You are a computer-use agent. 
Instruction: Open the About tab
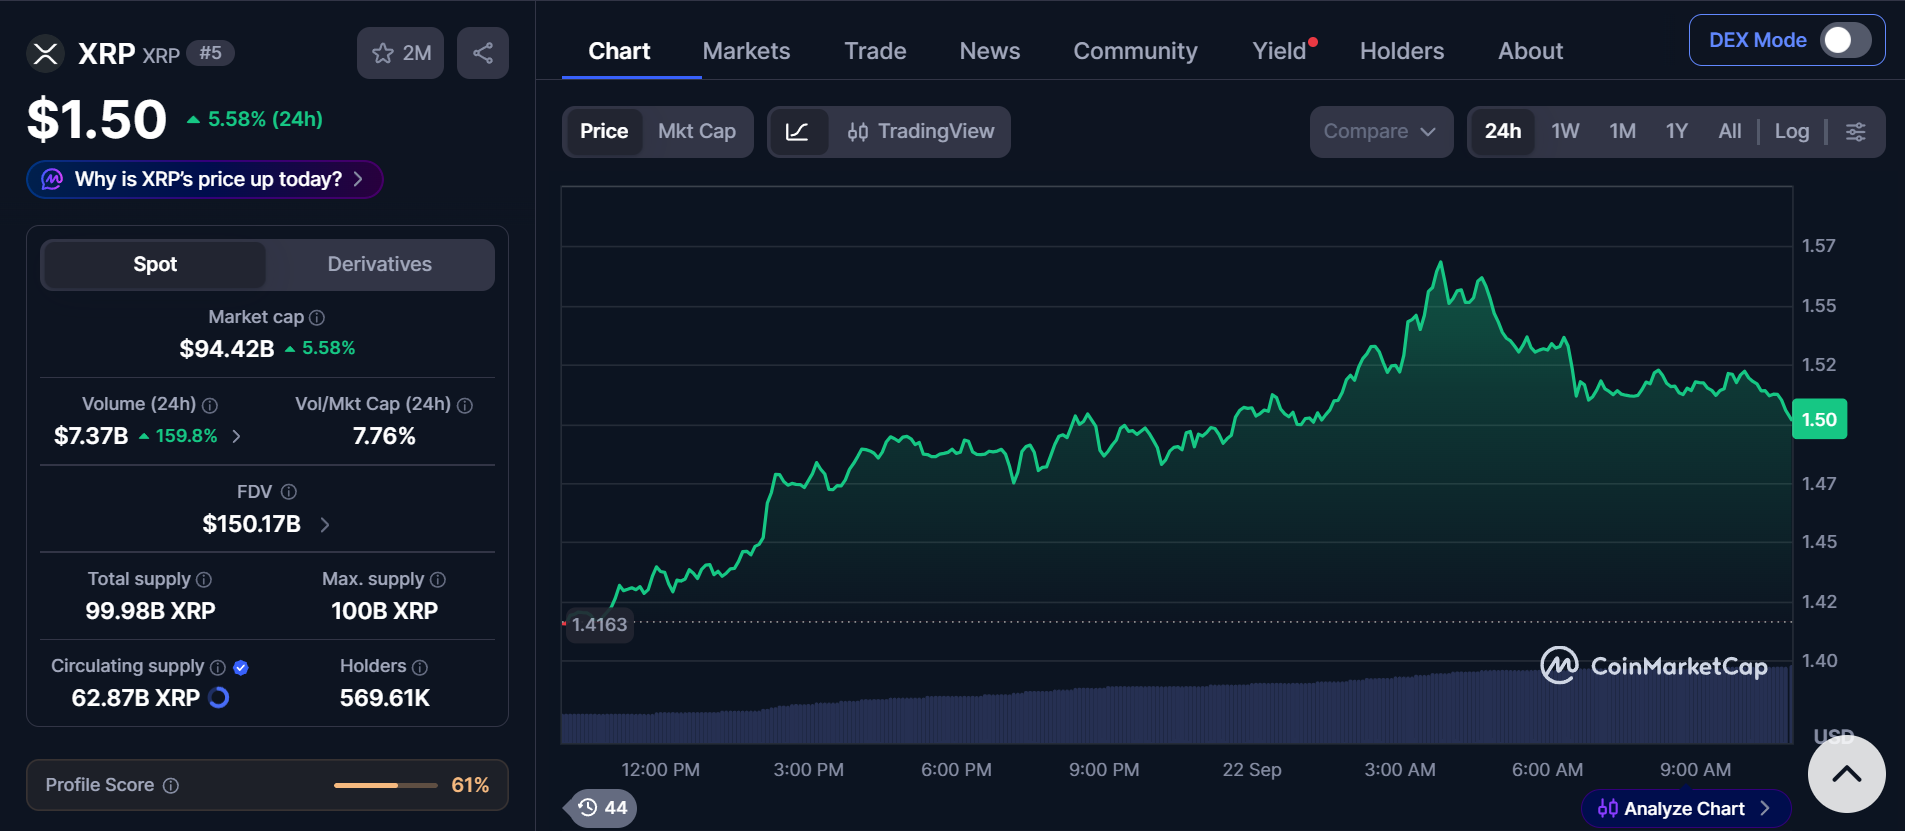click(1530, 51)
